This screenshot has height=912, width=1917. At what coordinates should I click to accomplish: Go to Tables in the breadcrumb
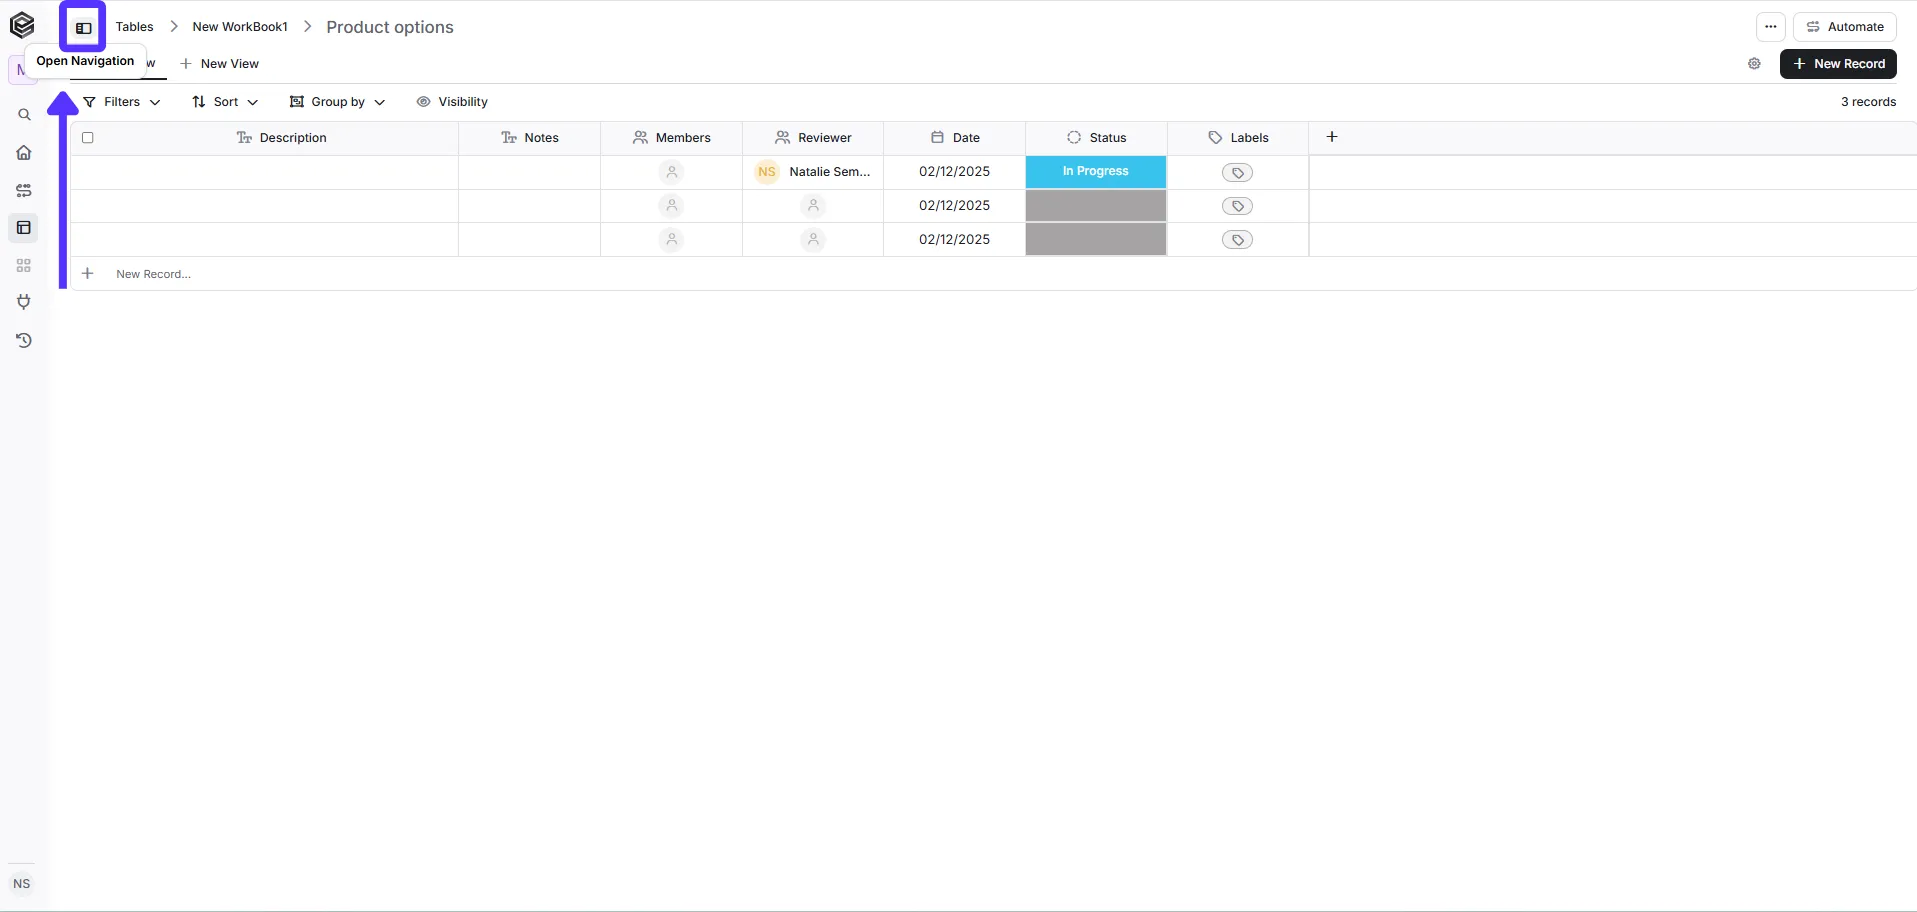(134, 27)
